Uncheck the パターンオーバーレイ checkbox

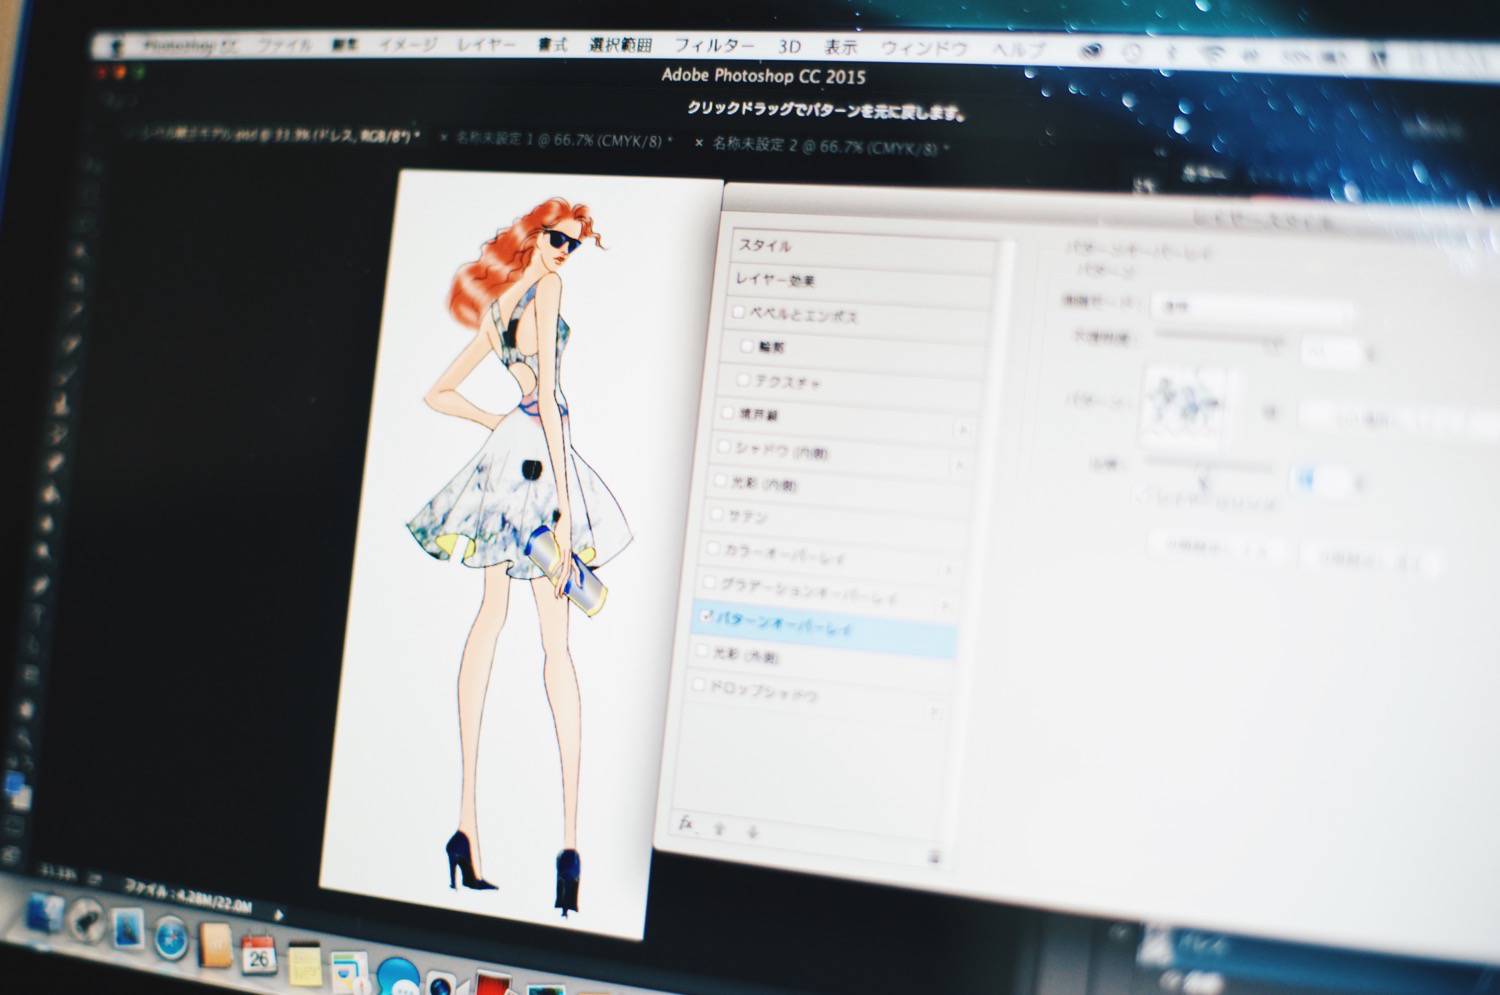pyautogui.click(x=706, y=617)
